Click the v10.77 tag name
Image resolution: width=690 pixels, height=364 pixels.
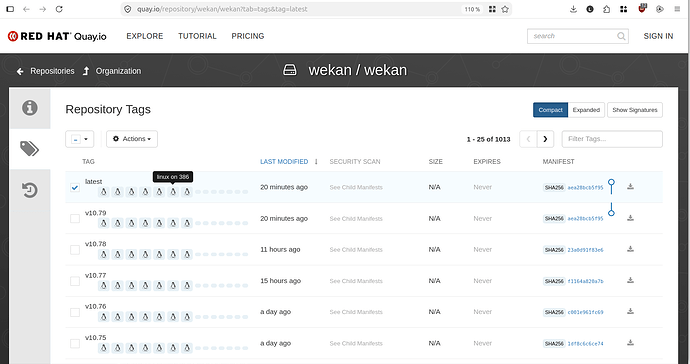coord(95,275)
